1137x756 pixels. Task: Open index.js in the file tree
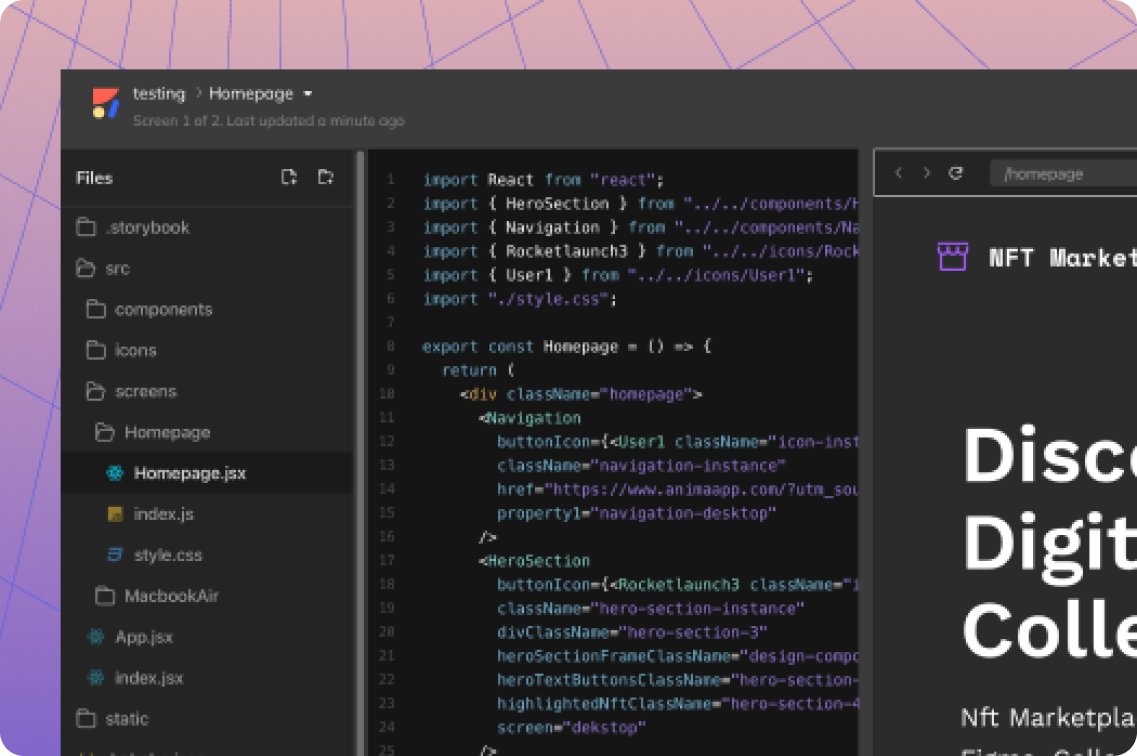click(x=163, y=514)
